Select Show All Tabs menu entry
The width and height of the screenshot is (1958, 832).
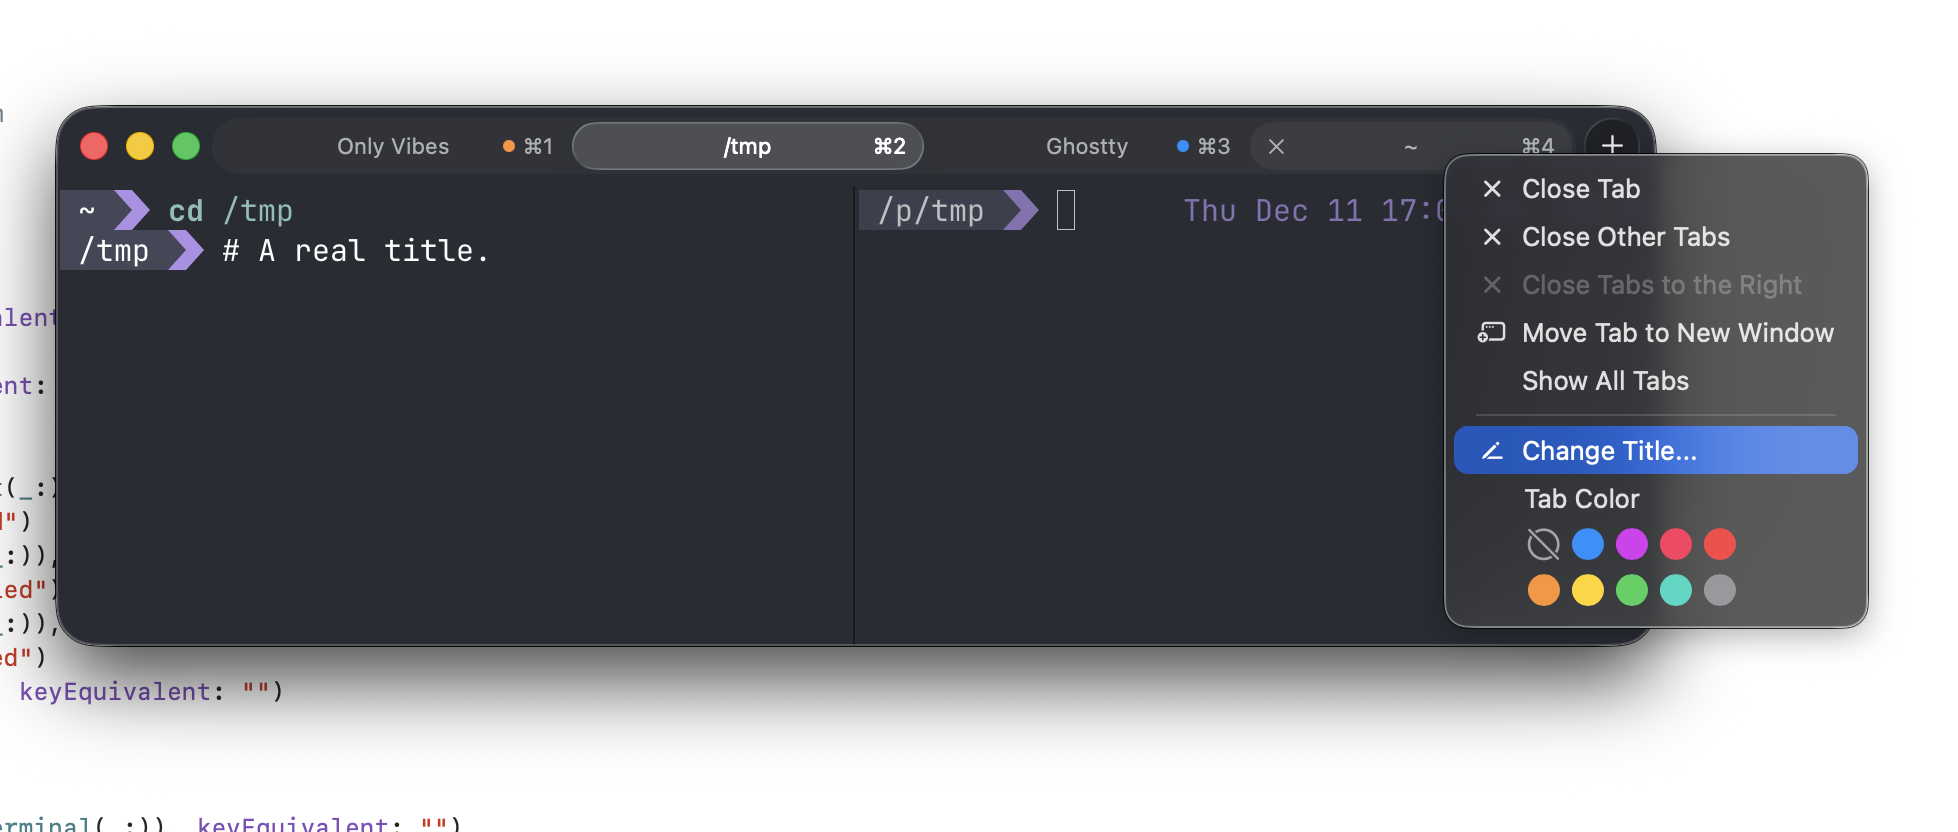click(x=1604, y=381)
